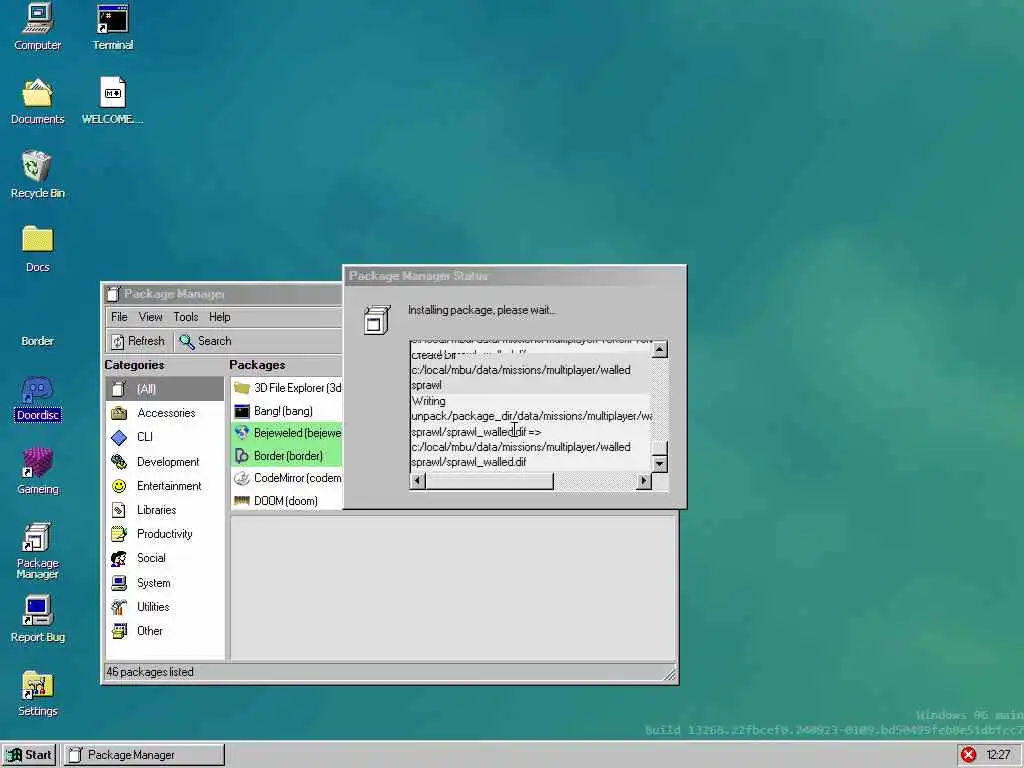
Task: Click the Search toolbar button
Action: tap(206, 341)
